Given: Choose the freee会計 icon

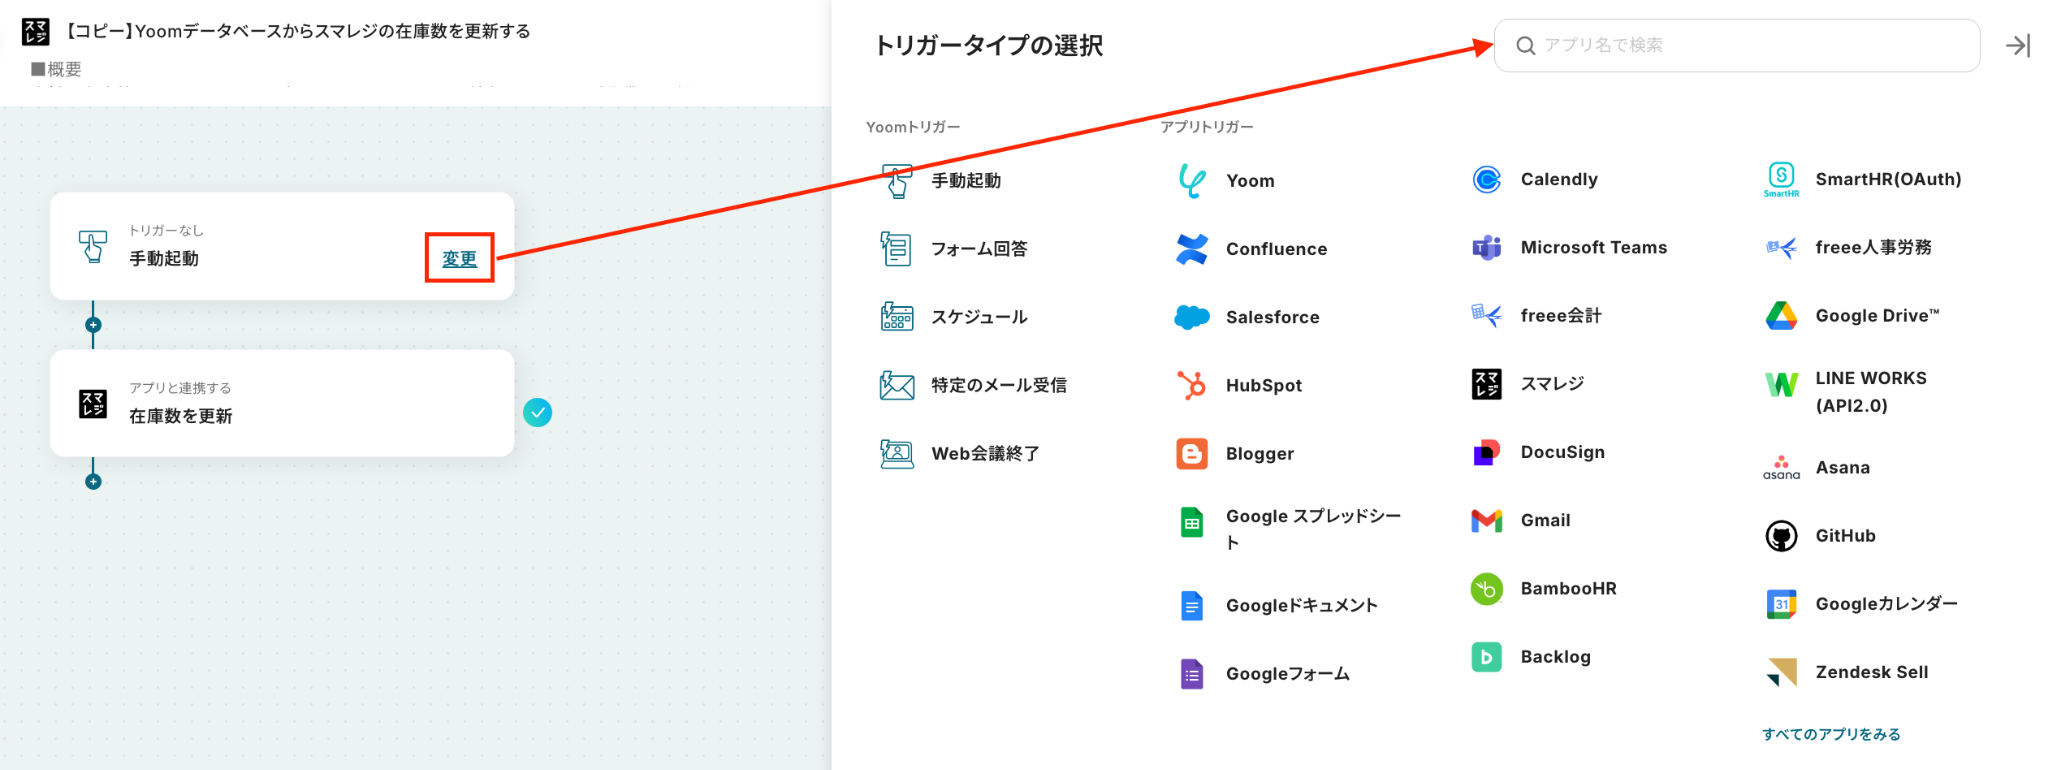Looking at the screenshot, I should pyautogui.click(x=1487, y=315).
